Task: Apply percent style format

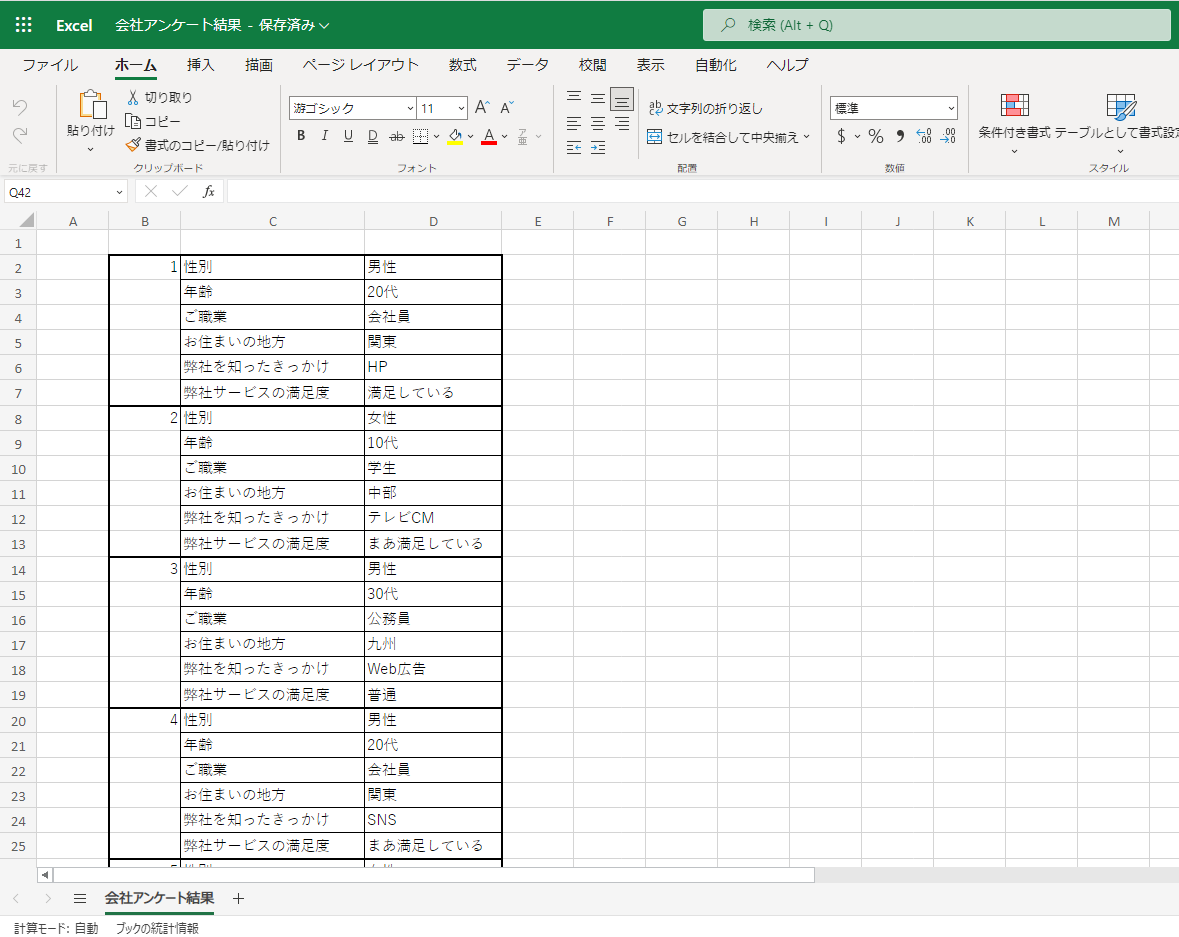Action: coord(875,136)
